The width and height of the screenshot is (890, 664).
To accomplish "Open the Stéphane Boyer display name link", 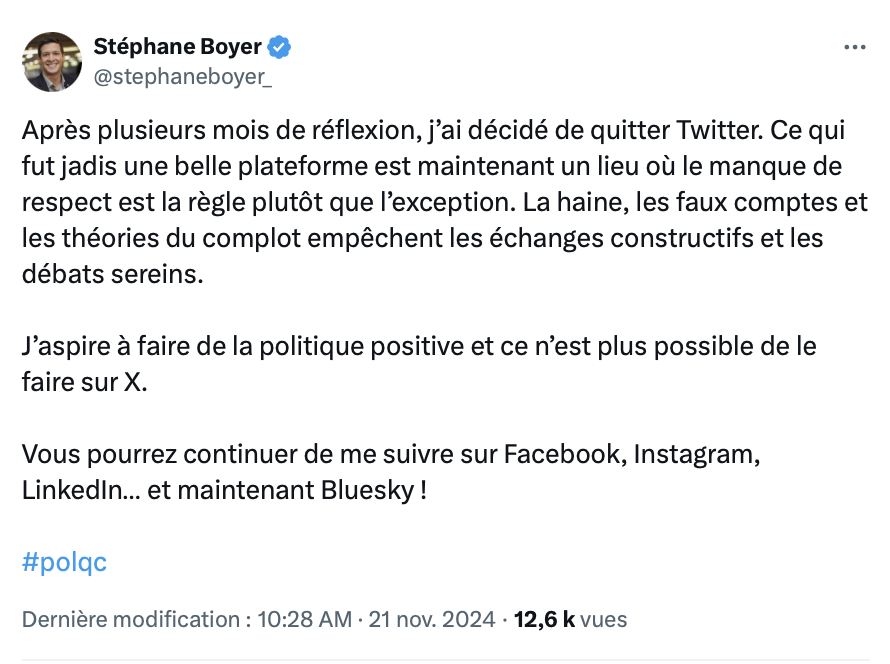I will [178, 47].
